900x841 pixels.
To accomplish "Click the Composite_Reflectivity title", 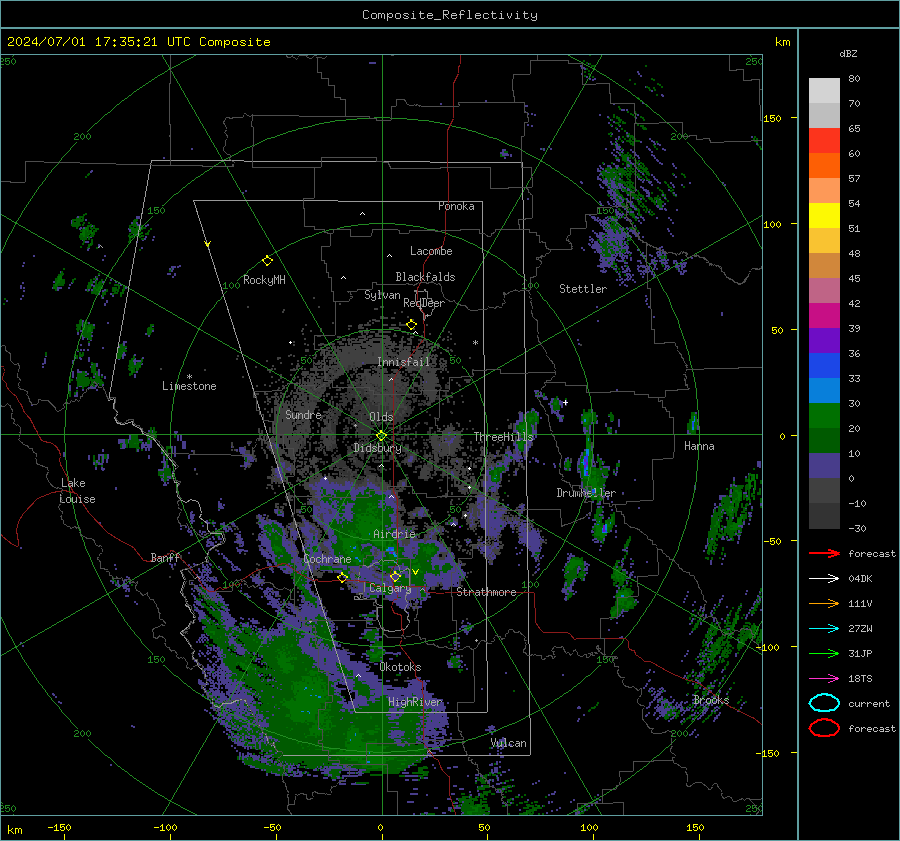I will pos(449,15).
